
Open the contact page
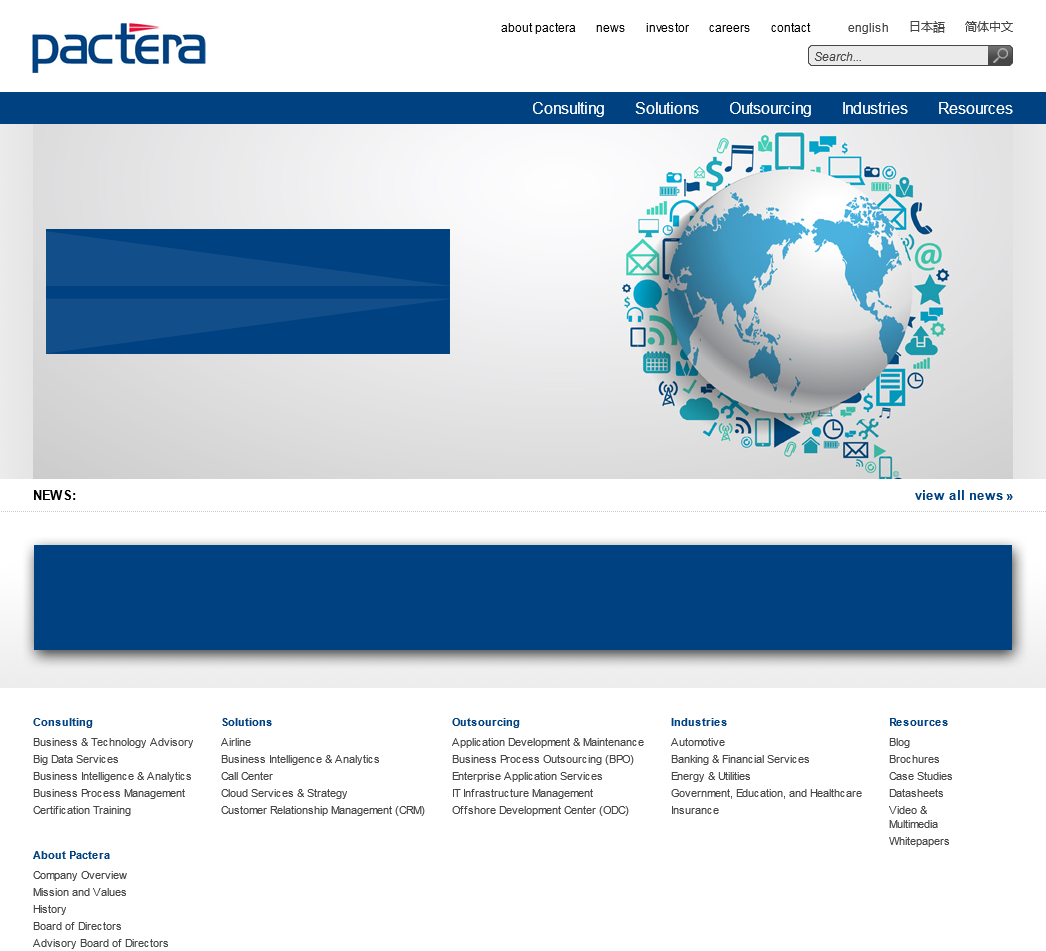tap(791, 28)
